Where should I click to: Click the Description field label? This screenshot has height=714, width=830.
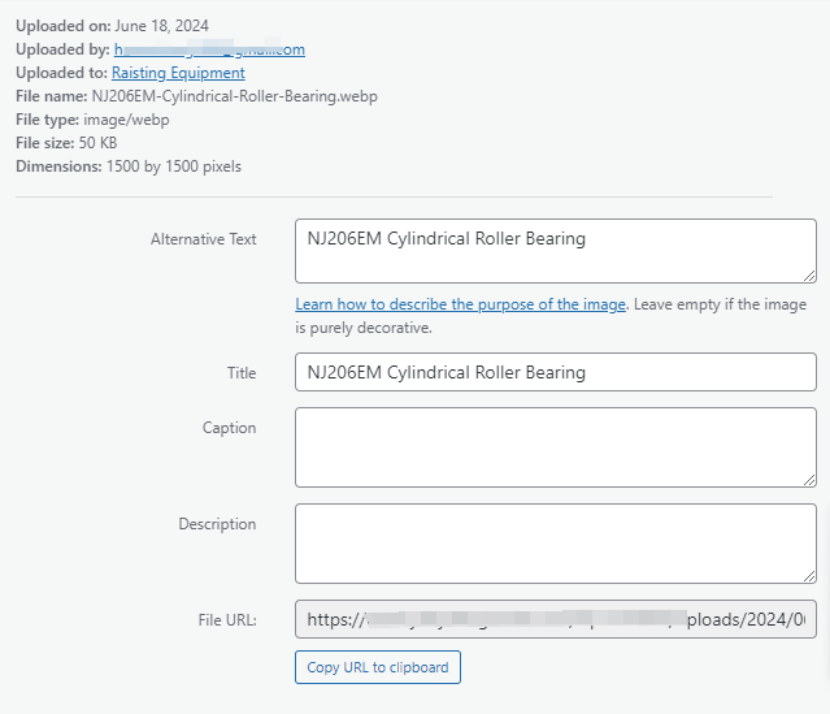click(x=217, y=524)
